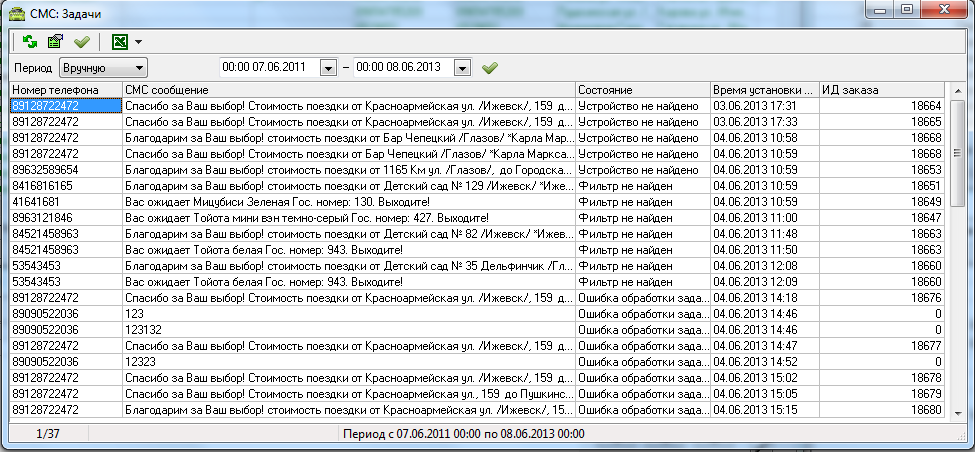
Task: Sort by 'СМС сообщение' column header
Action: (348, 90)
